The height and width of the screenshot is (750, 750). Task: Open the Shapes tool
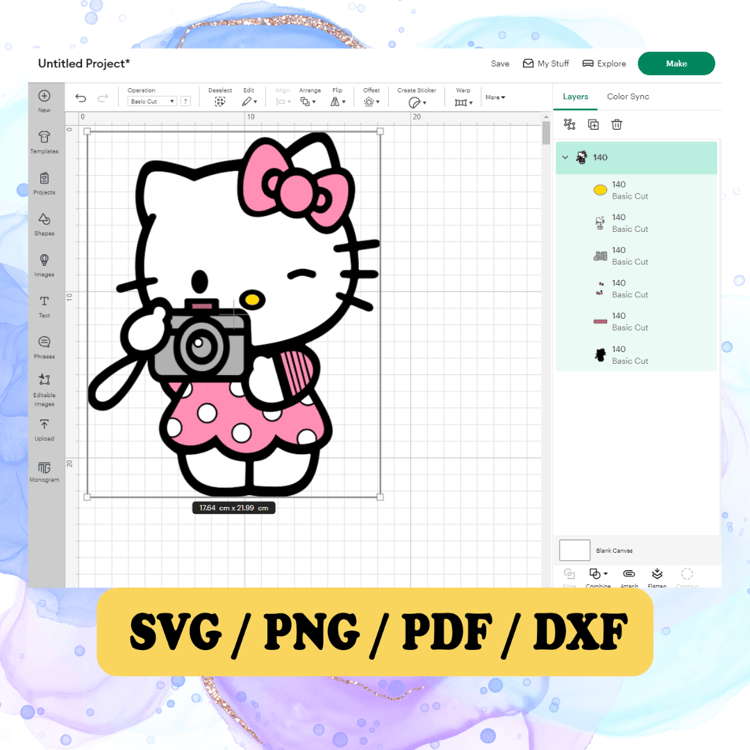[x=44, y=219]
